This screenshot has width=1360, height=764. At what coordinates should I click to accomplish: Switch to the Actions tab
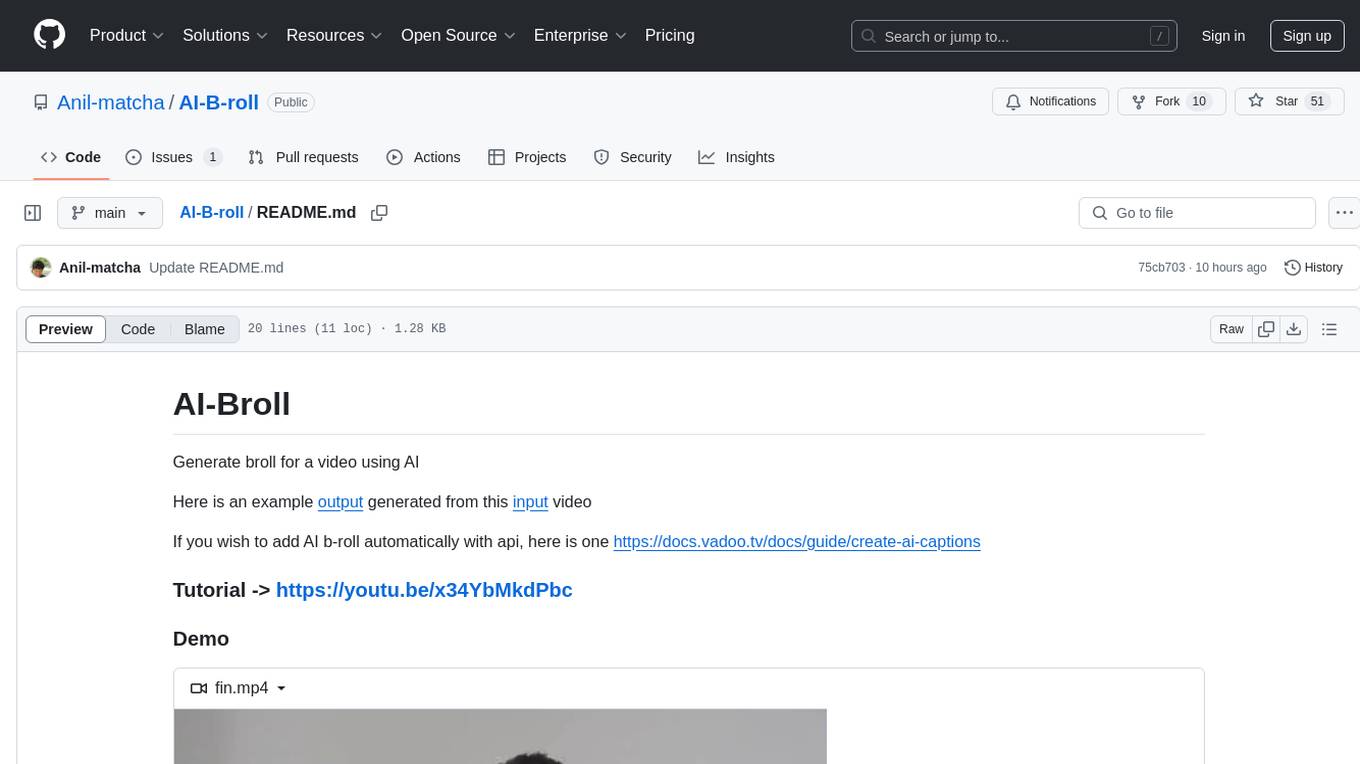click(423, 157)
